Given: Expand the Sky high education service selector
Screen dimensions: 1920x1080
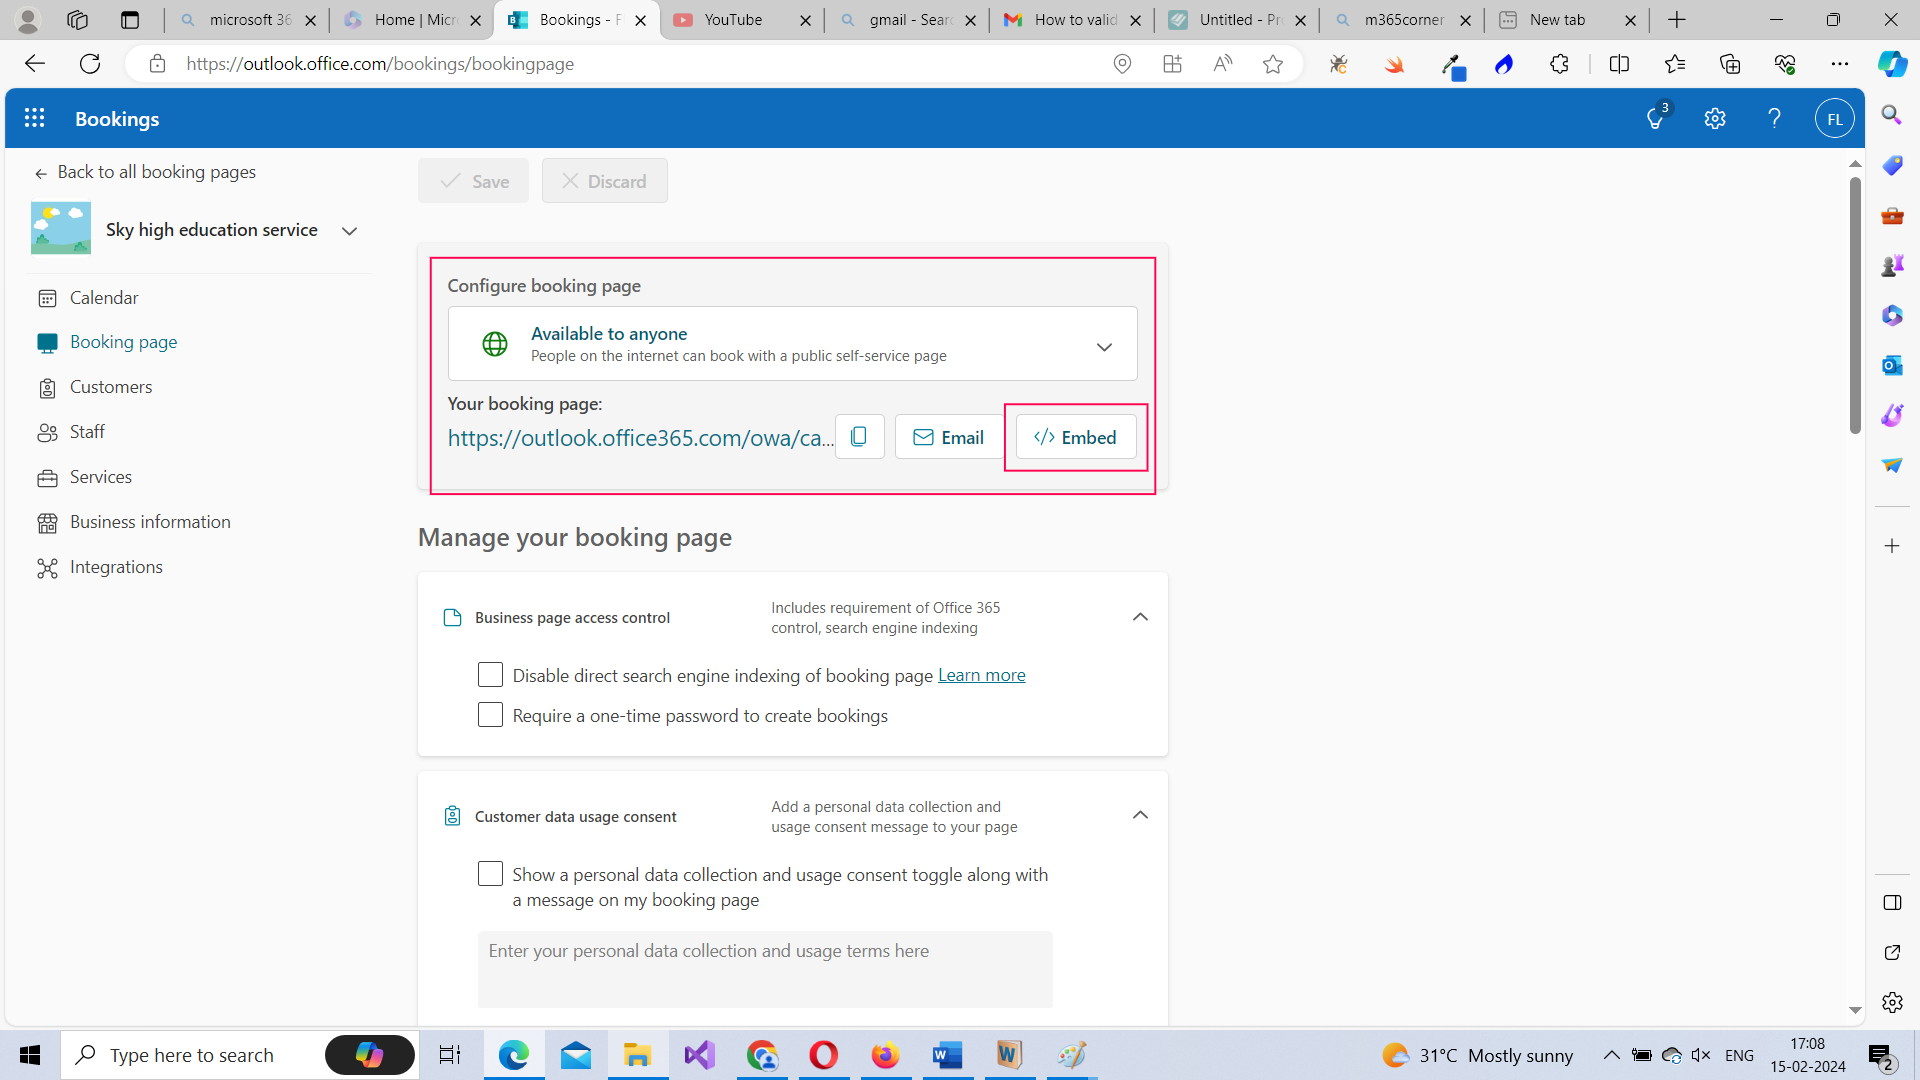Looking at the screenshot, I should (x=350, y=230).
